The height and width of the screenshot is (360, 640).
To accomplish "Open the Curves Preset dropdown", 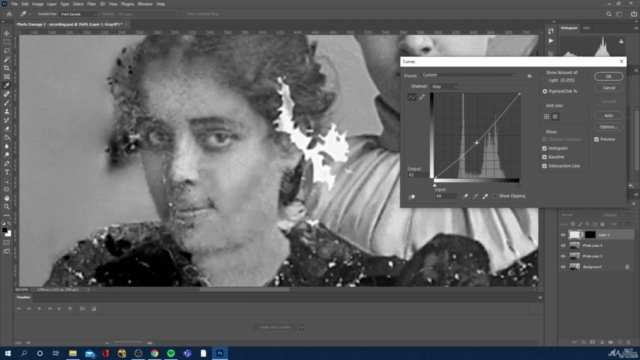I will 468,76.
